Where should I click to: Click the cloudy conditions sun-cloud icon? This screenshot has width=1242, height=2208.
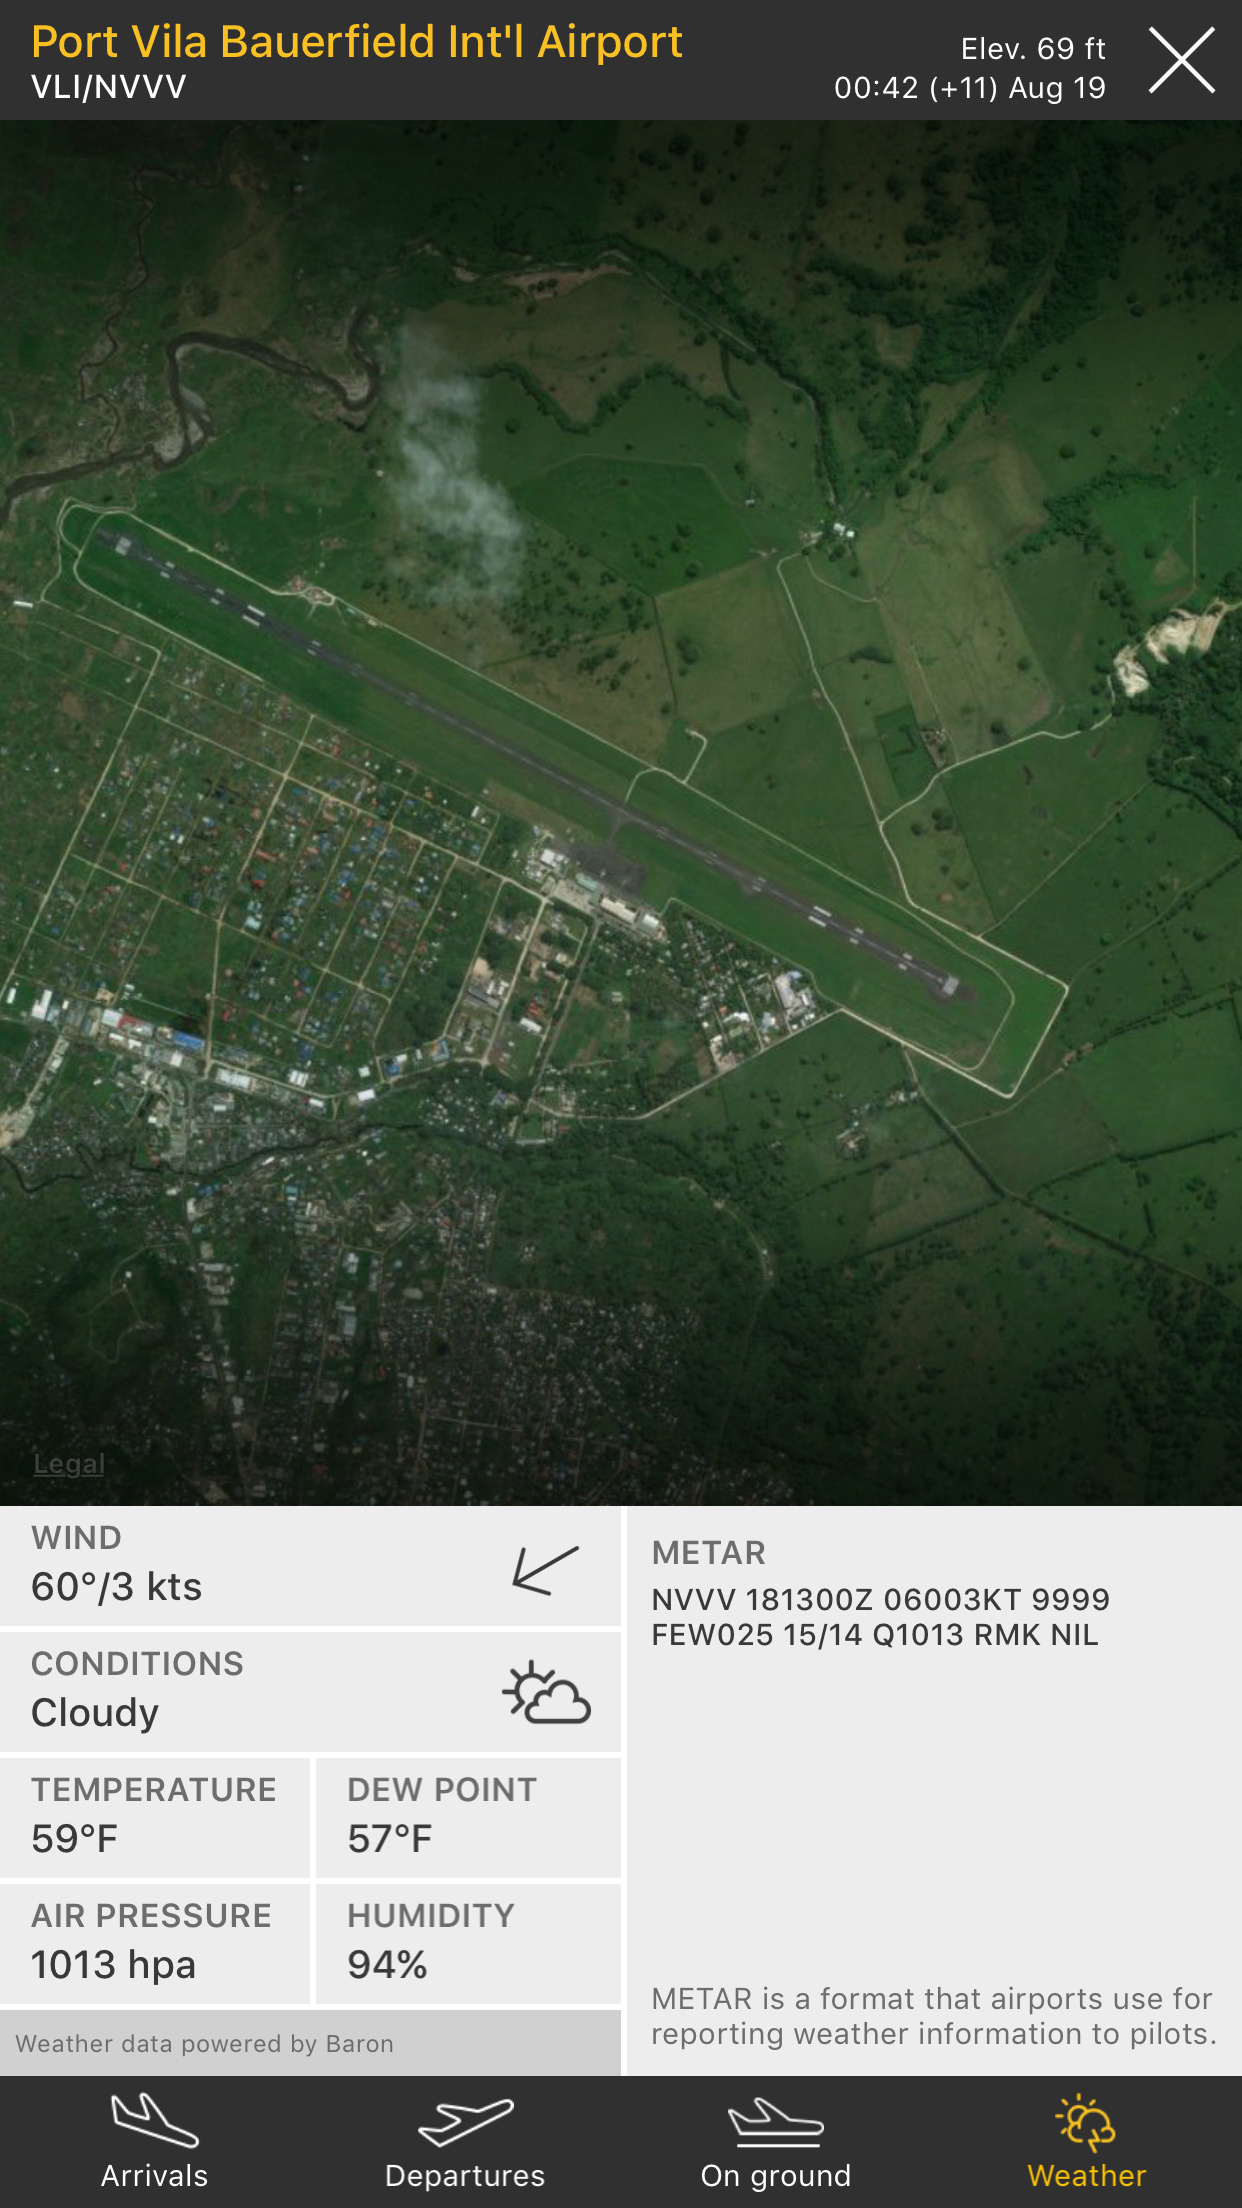[546, 1693]
